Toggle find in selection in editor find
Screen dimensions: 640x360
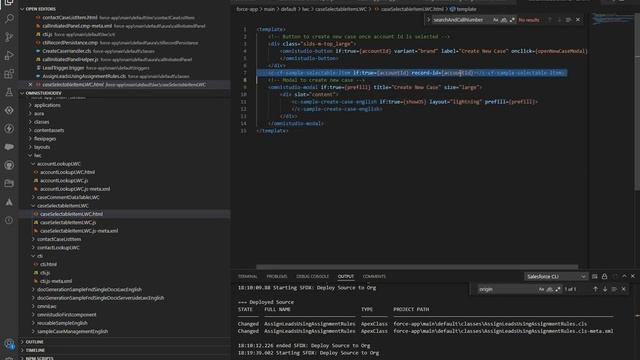click(x=568, y=20)
